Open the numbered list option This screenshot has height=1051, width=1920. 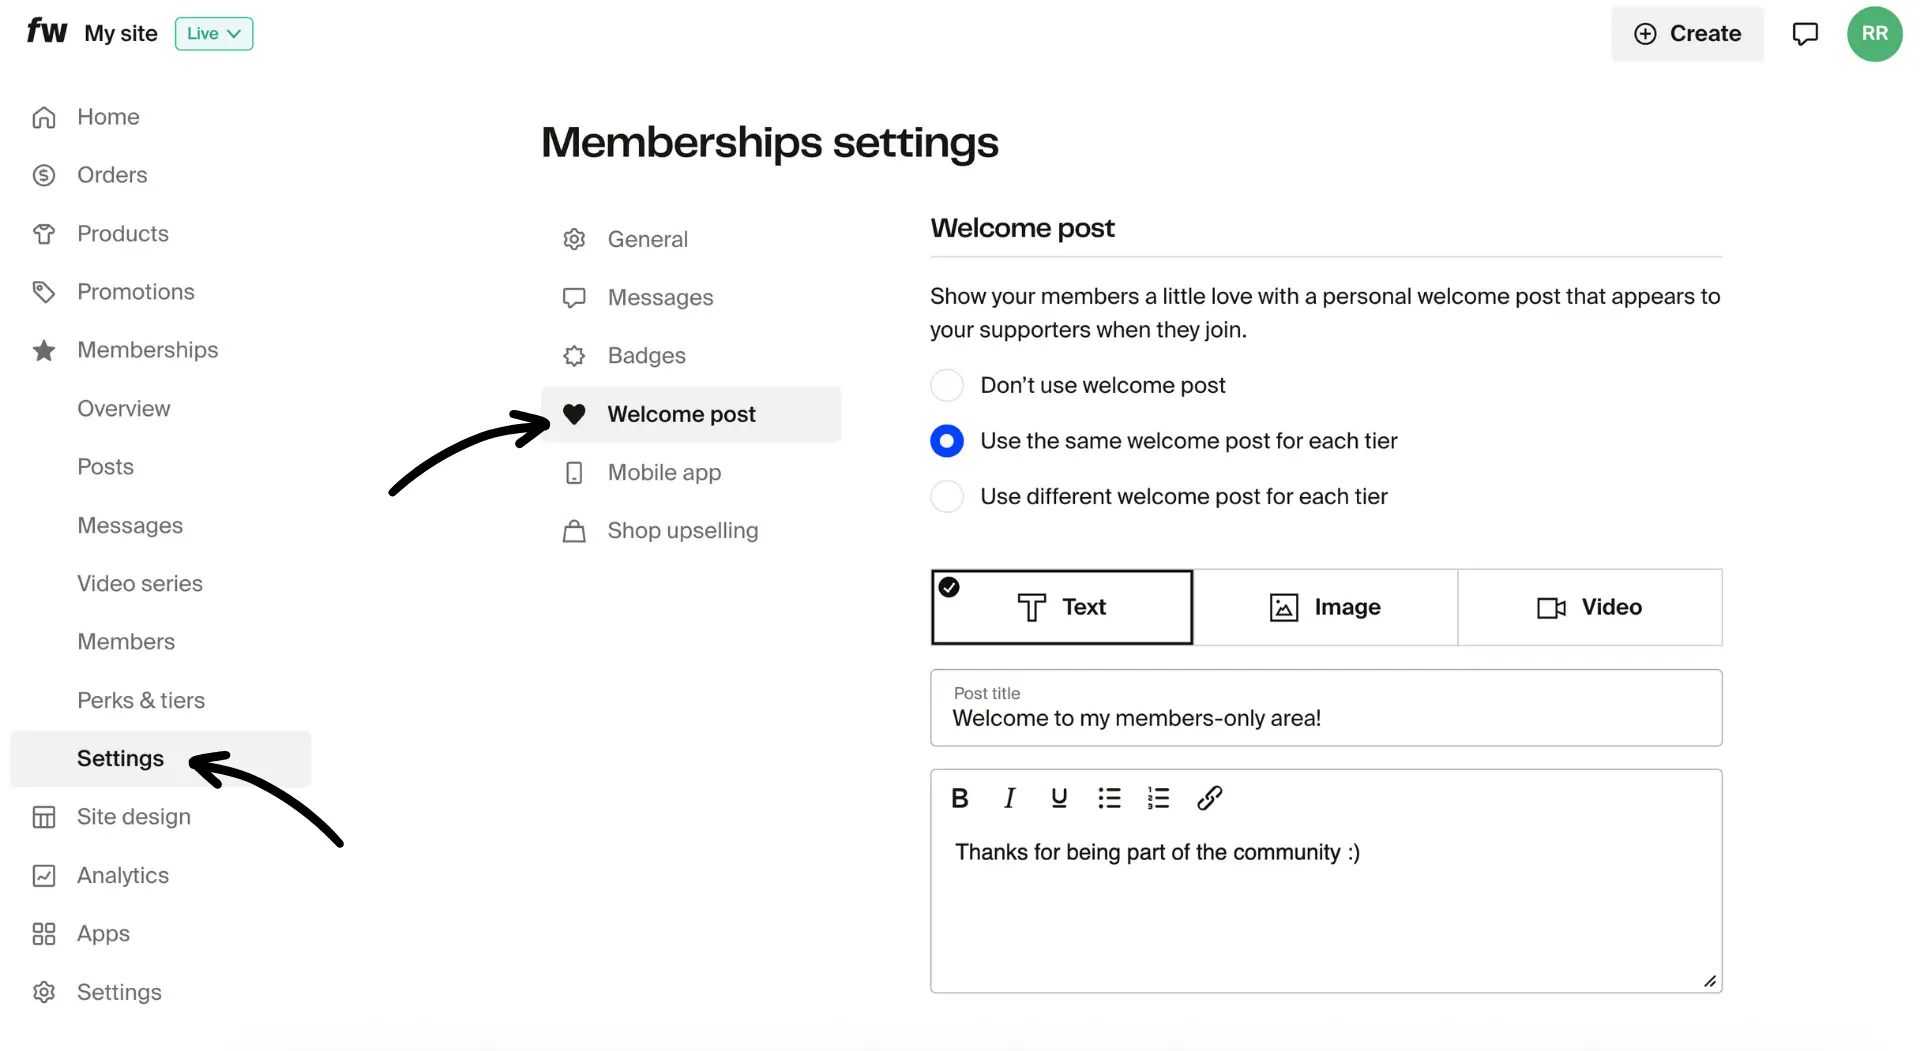[1158, 798]
